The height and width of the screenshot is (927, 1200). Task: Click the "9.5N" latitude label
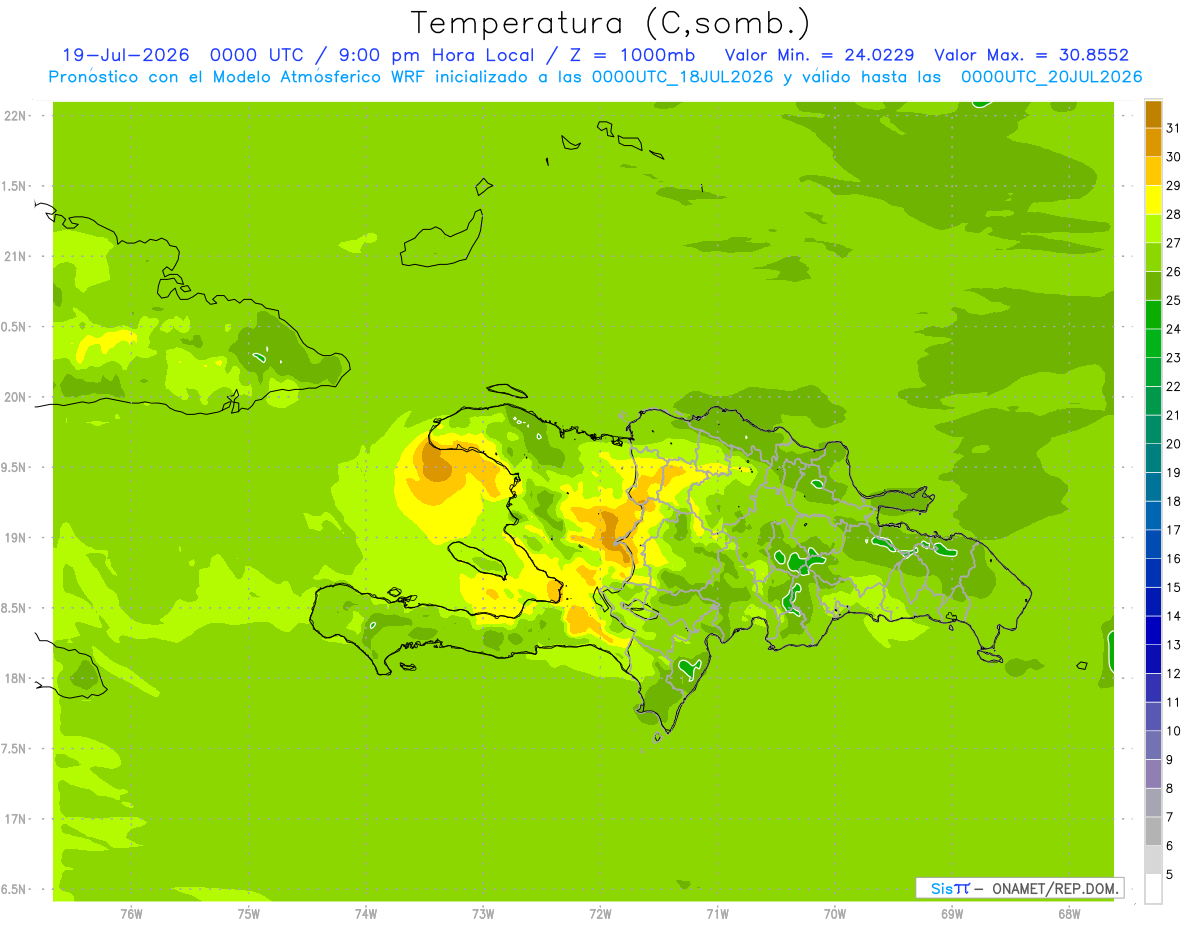pos(15,467)
